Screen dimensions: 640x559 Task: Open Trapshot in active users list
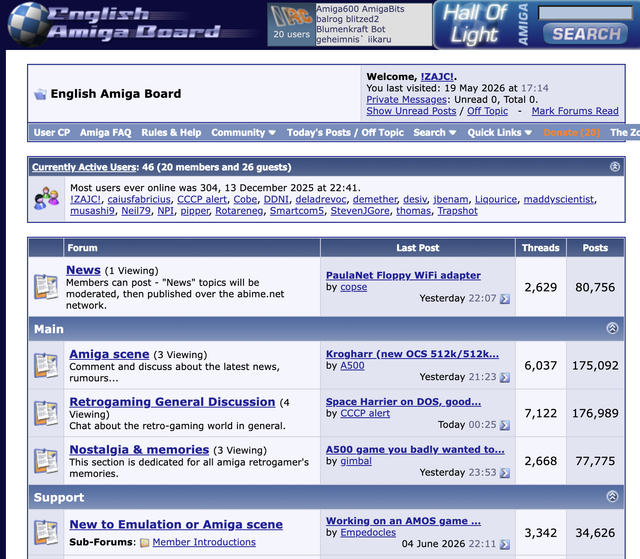point(458,211)
